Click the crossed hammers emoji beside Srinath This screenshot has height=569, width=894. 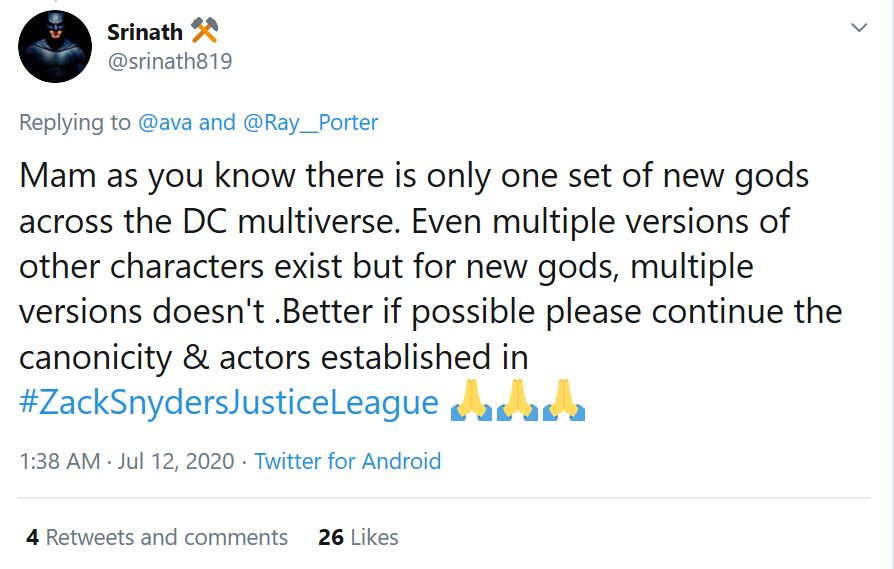pyautogui.click(x=204, y=32)
